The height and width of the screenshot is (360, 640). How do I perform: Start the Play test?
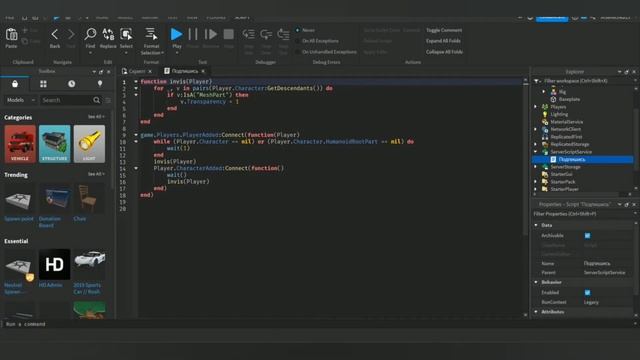[176, 34]
